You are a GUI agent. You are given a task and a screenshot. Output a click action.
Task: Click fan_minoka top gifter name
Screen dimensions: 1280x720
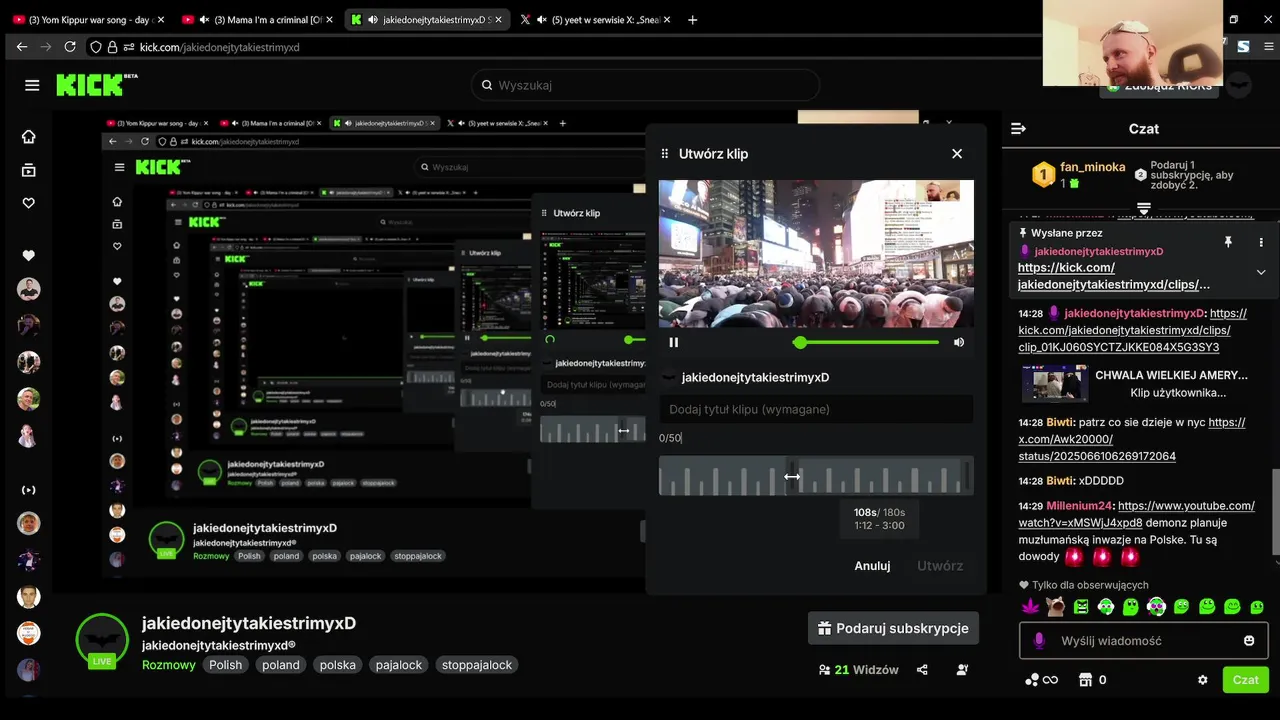click(x=1093, y=167)
